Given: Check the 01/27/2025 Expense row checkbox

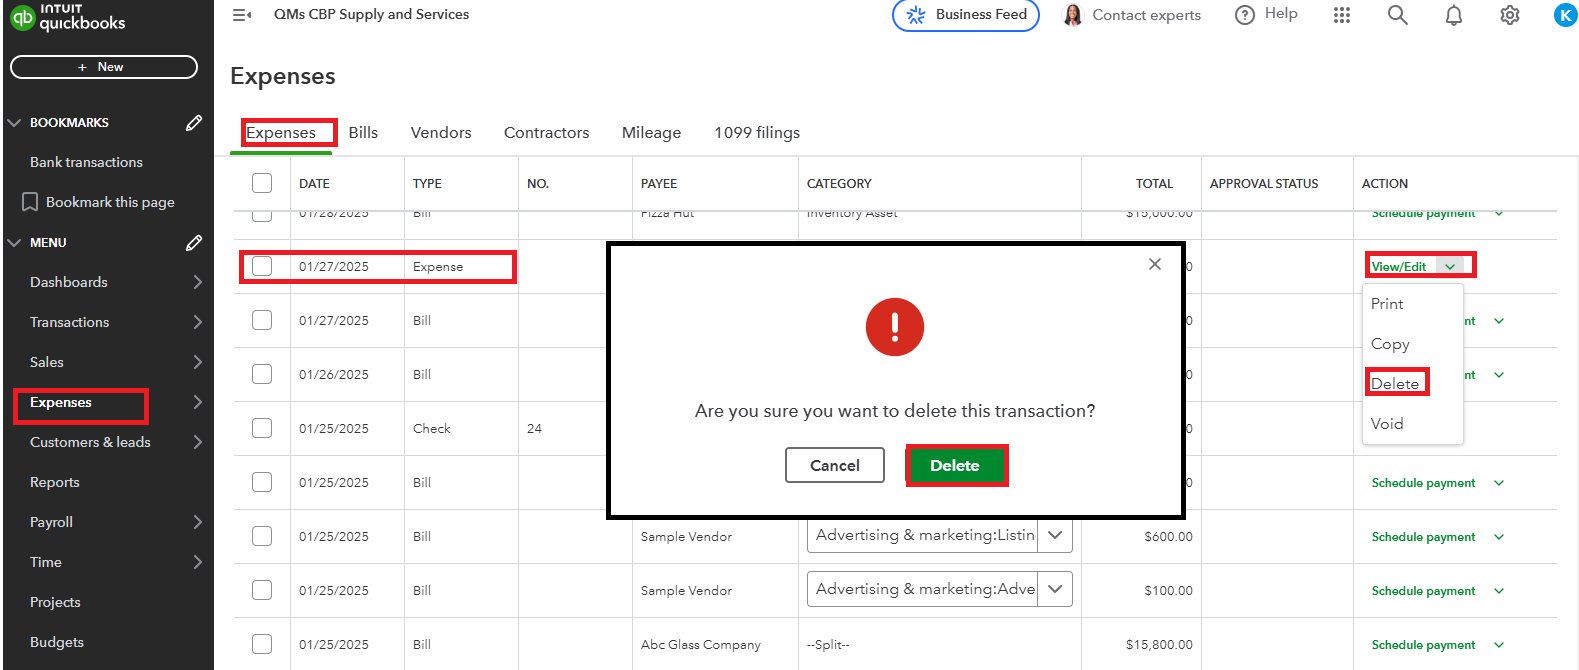Looking at the screenshot, I should 262,266.
